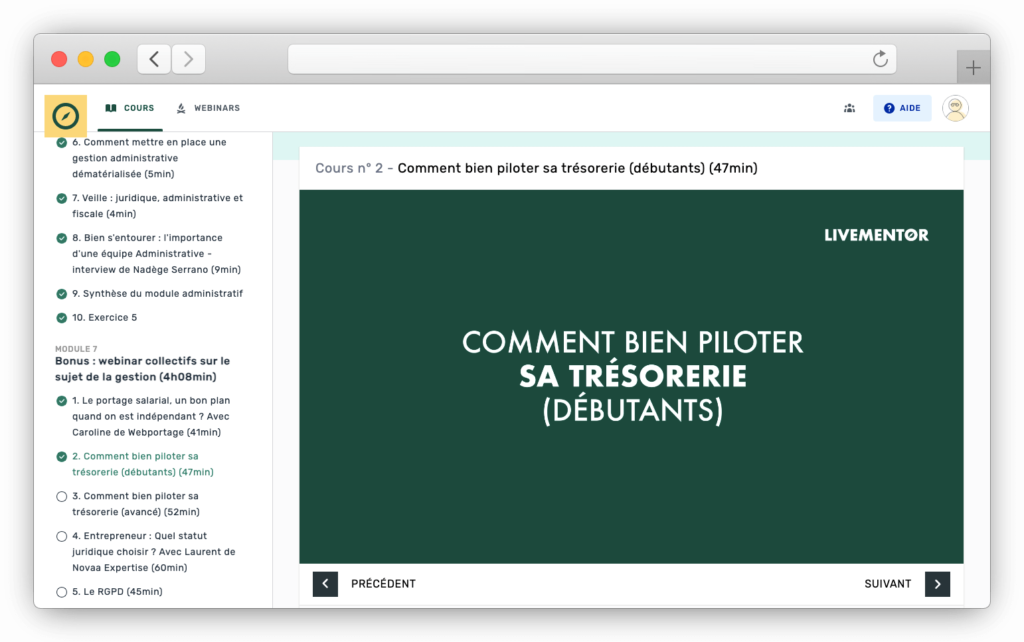Click the browser back navigation arrow

[154, 58]
